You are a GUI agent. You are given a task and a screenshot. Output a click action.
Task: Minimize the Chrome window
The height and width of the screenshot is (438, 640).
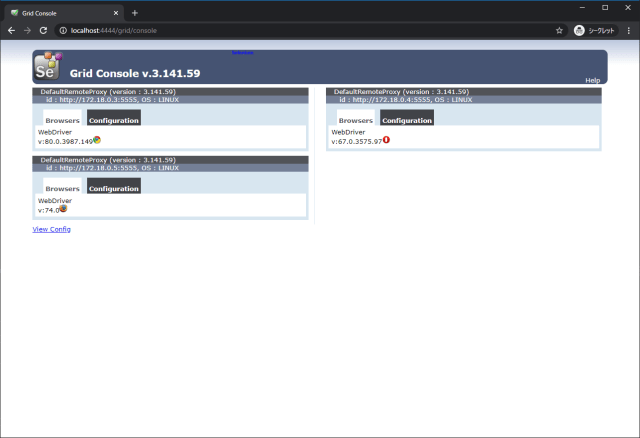point(582,7)
